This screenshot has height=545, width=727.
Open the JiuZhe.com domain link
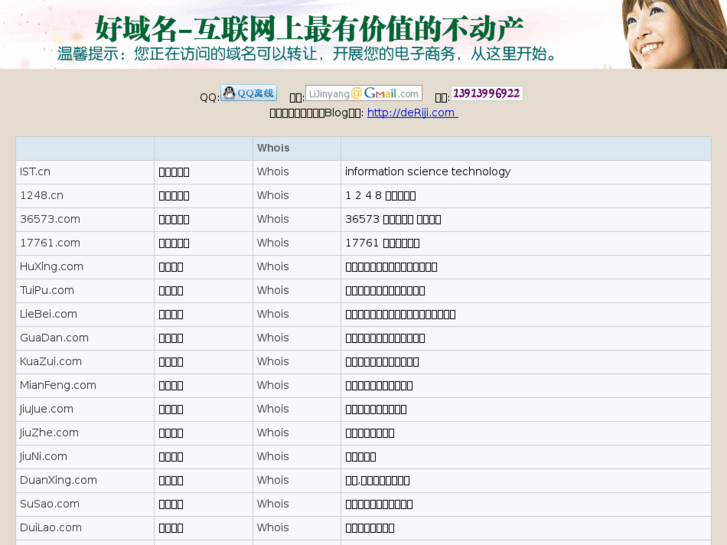(x=49, y=433)
